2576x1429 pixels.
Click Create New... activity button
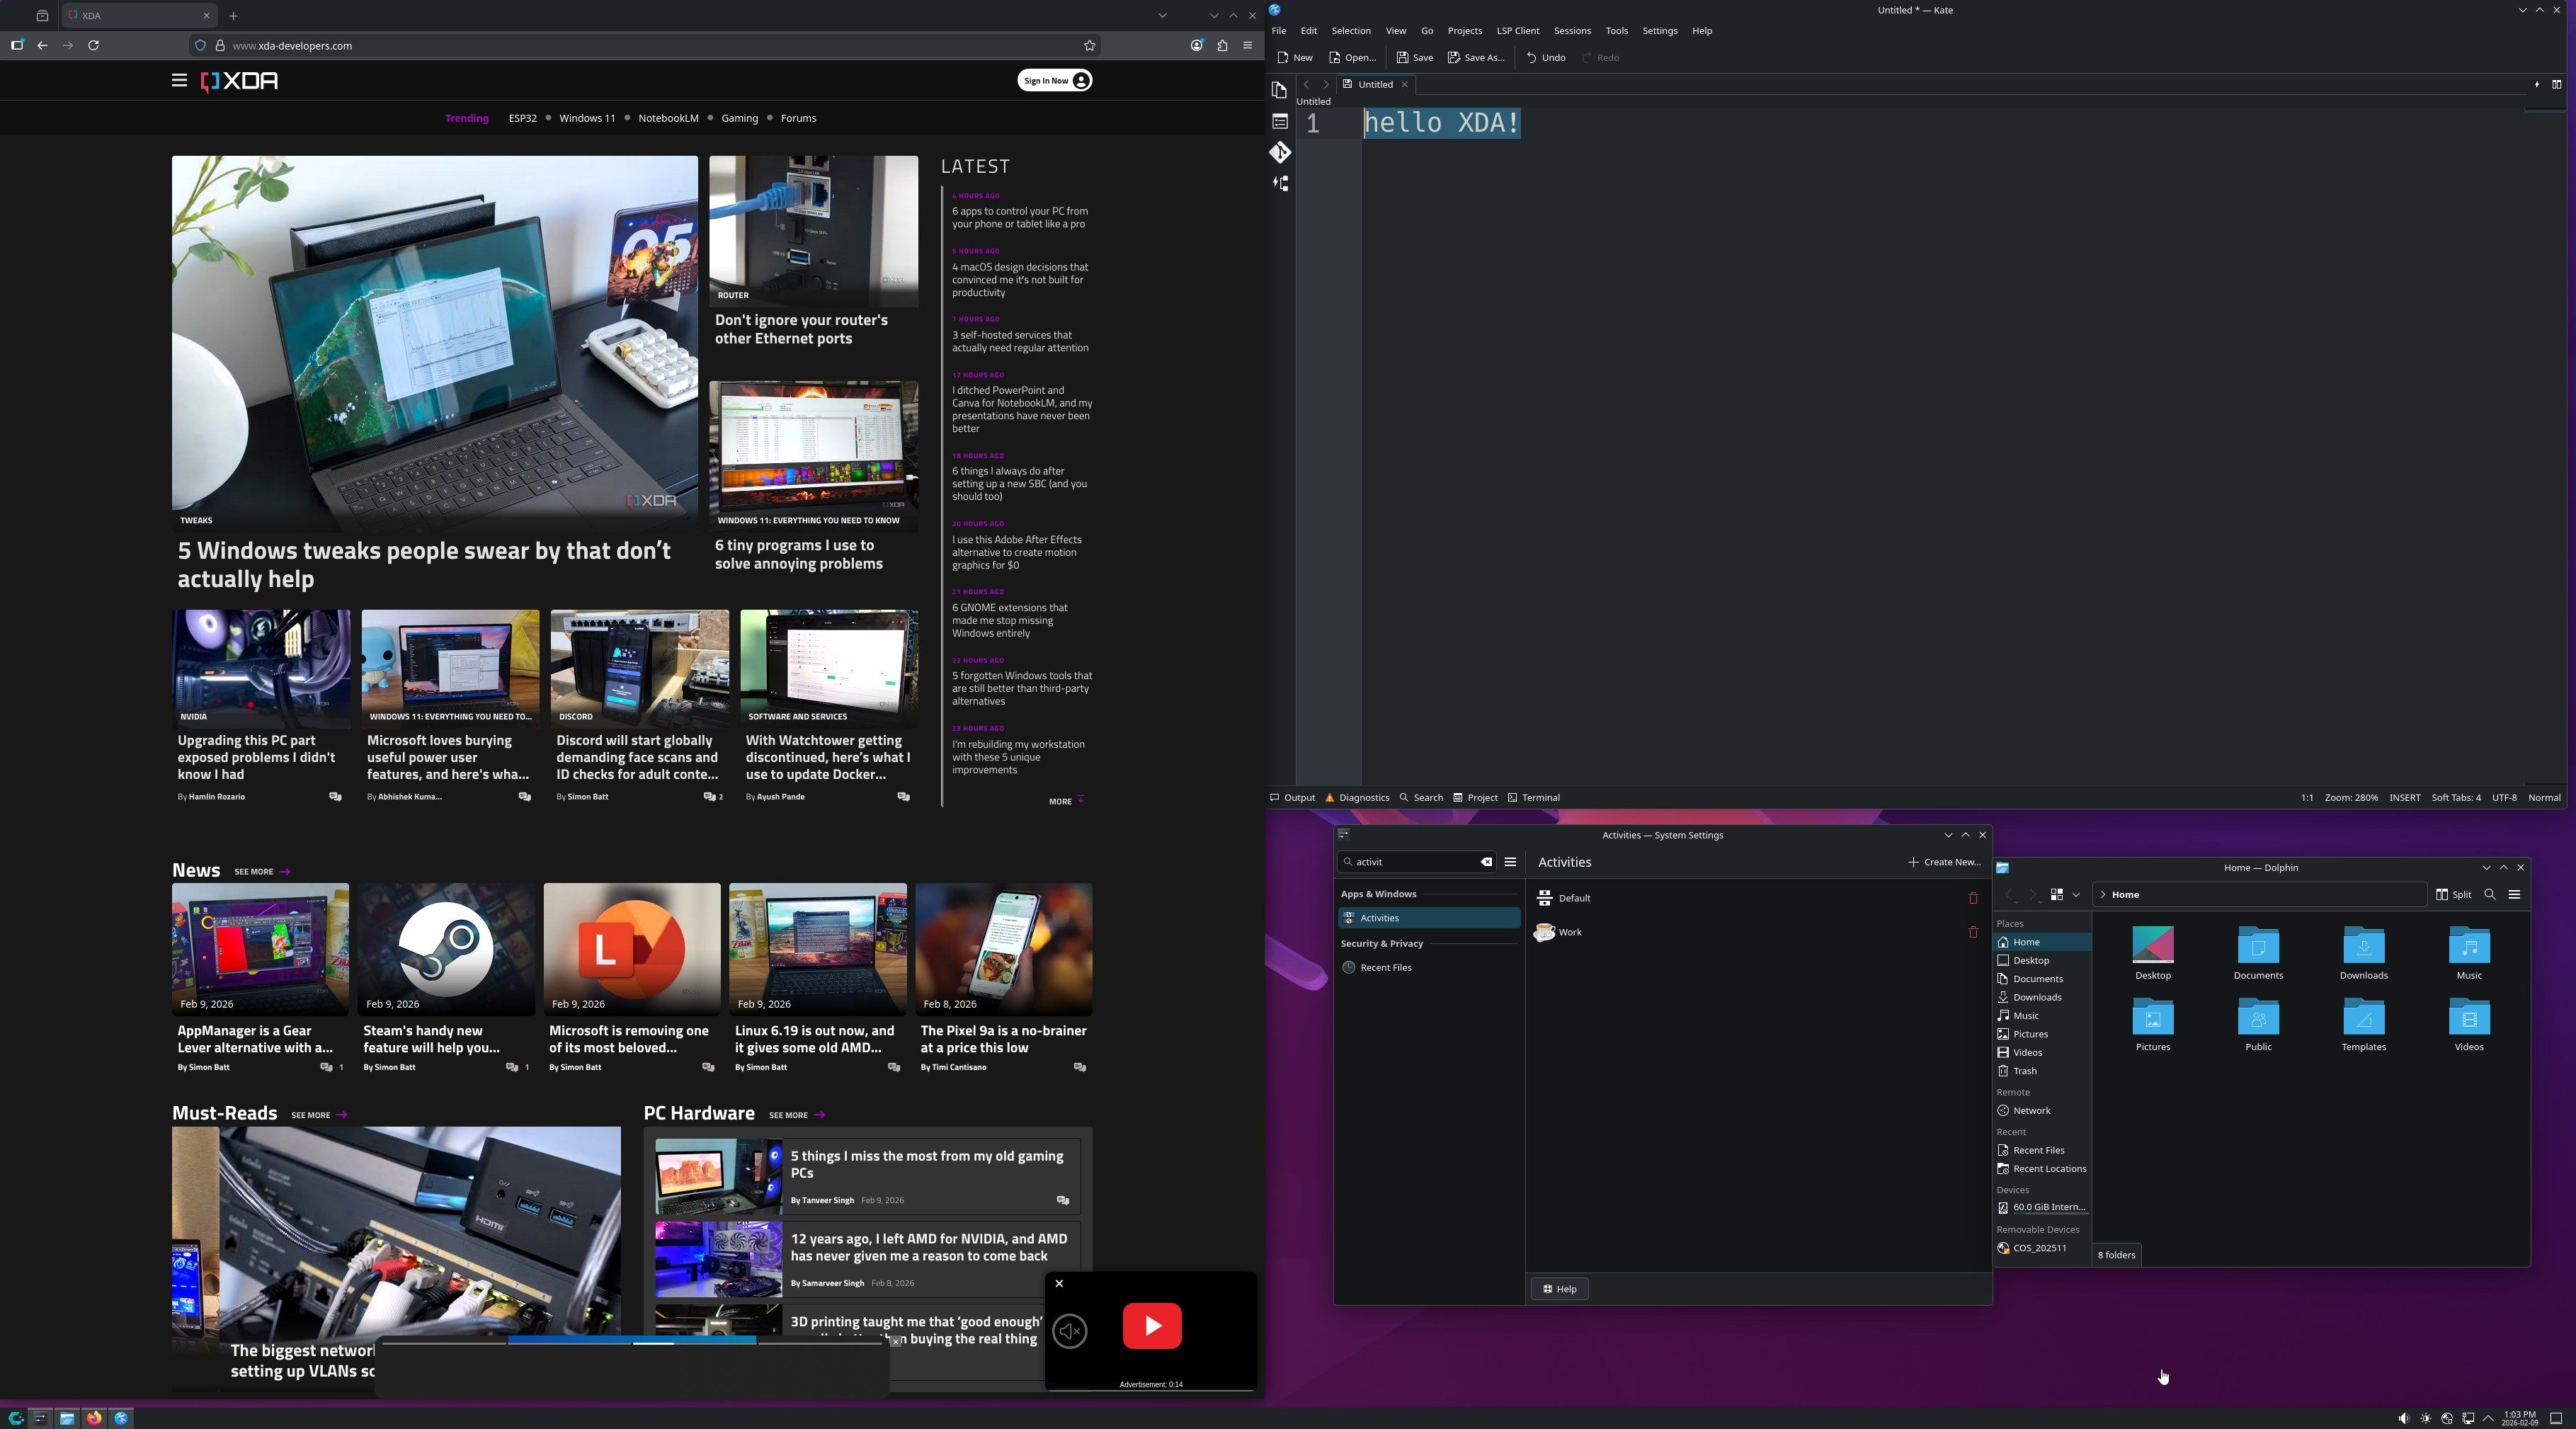[1943, 862]
